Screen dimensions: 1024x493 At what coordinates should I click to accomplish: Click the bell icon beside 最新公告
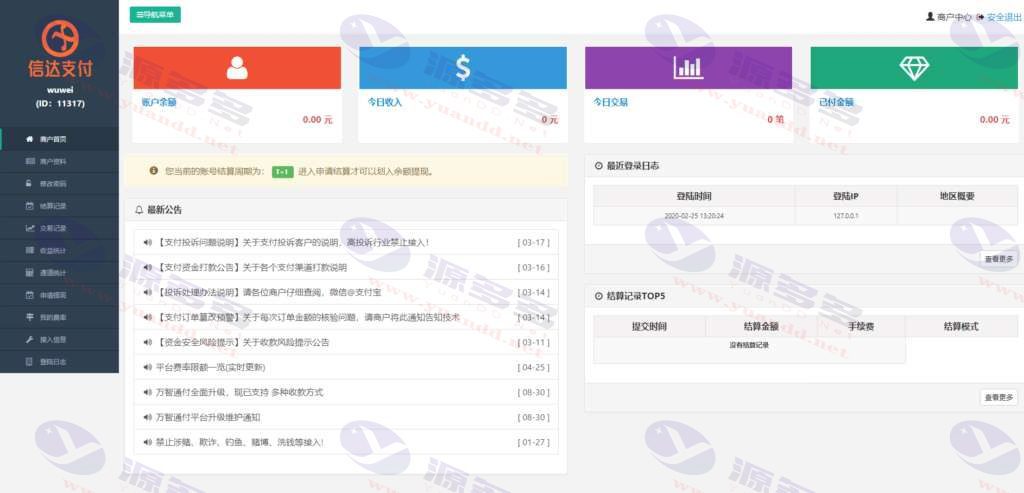point(138,210)
